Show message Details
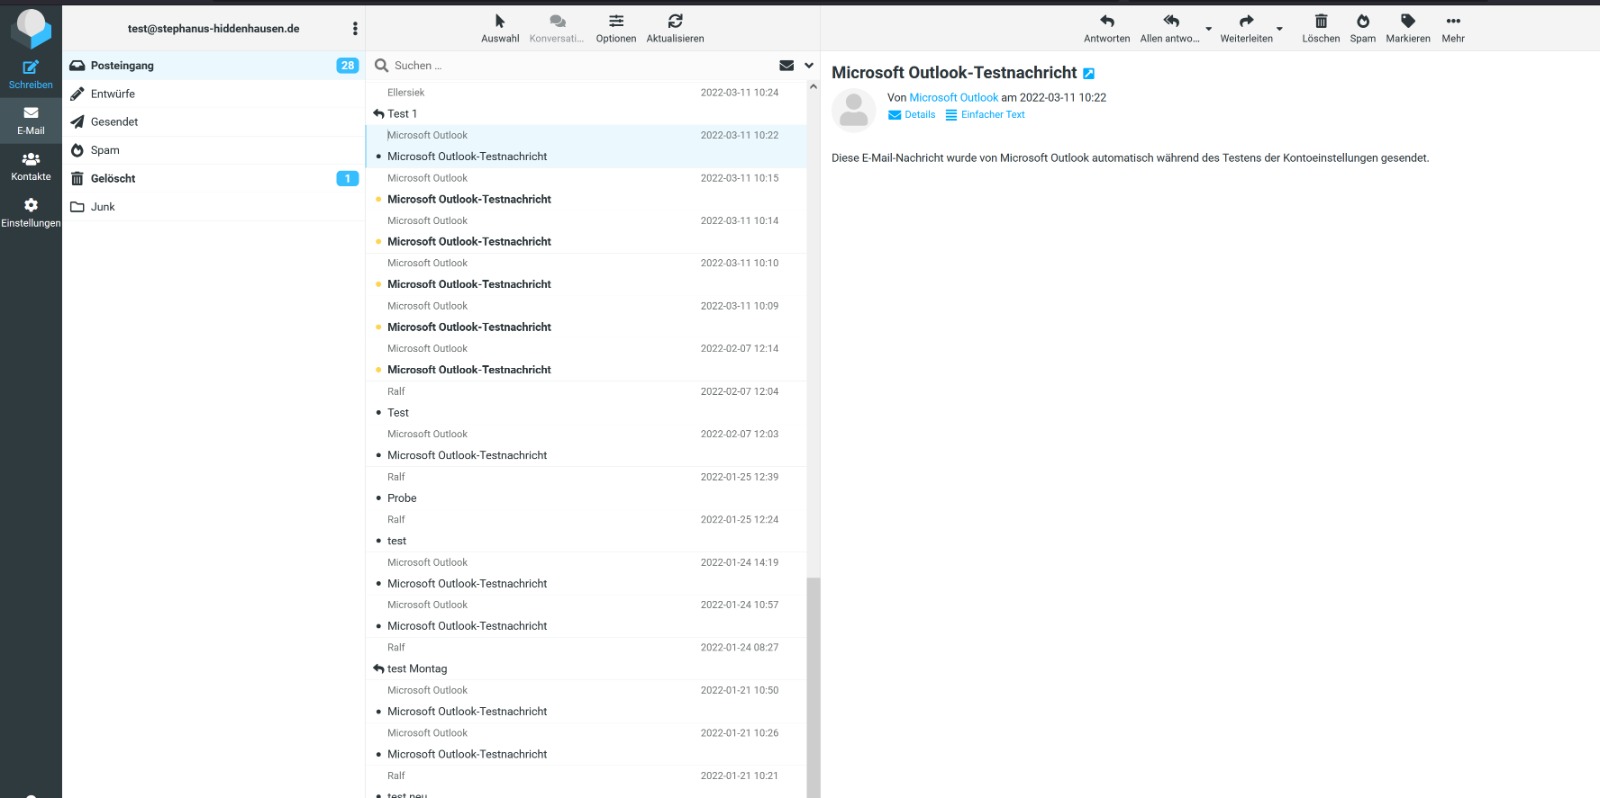Image resolution: width=1600 pixels, height=798 pixels. pyautogui.click(x=912, y=115)
